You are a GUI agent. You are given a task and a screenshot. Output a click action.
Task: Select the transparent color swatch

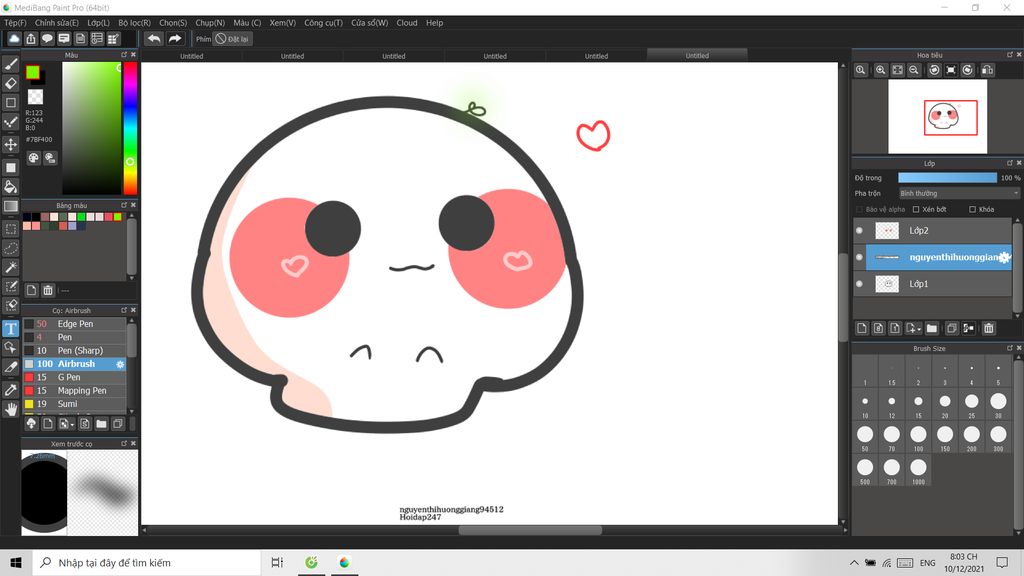[x=35, y=97]
